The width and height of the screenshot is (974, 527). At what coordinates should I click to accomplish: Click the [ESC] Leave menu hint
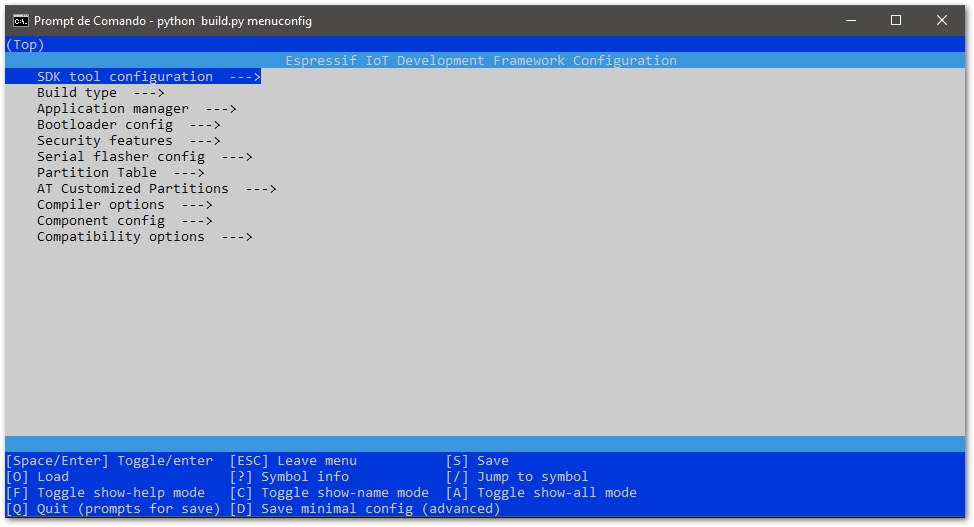[x=293, y=461]
